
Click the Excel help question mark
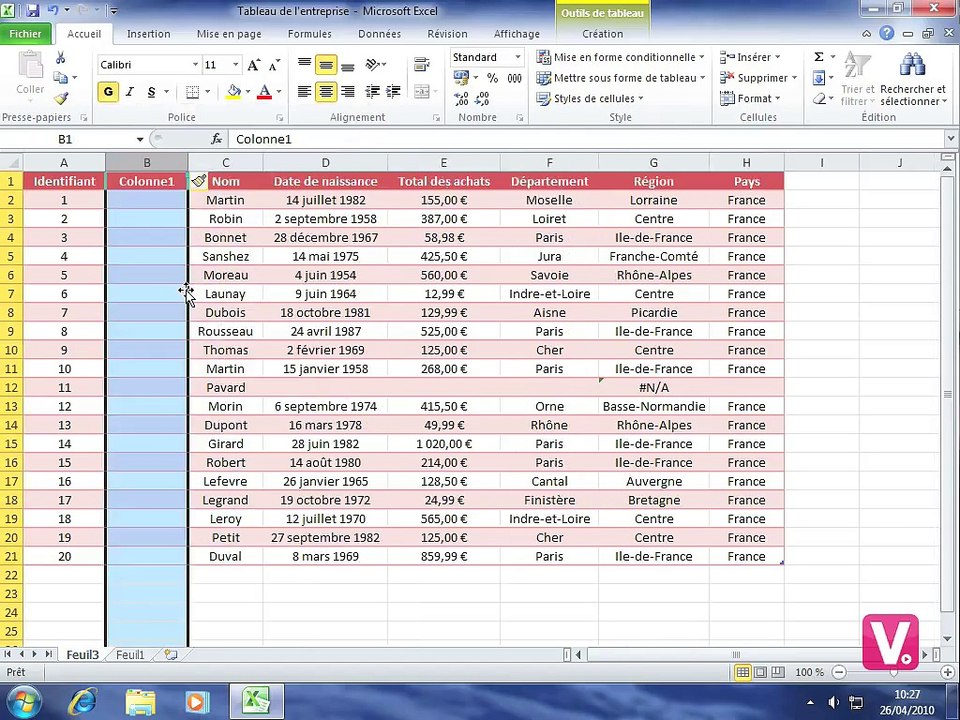887,34
